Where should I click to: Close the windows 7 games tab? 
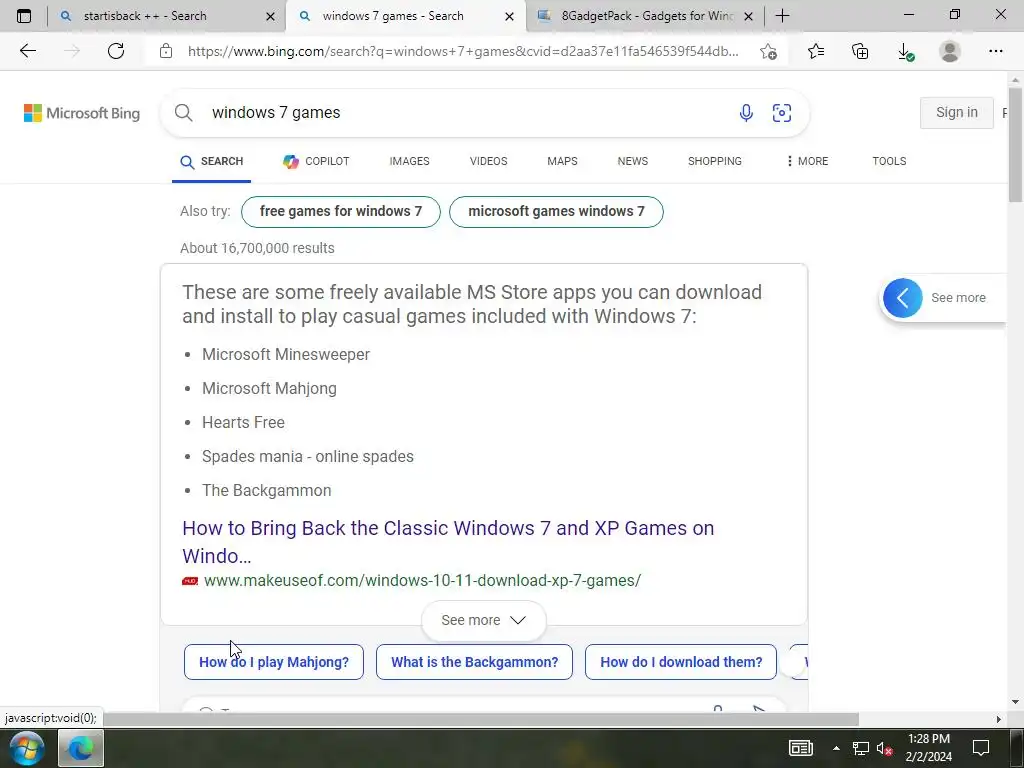(509, 16)
